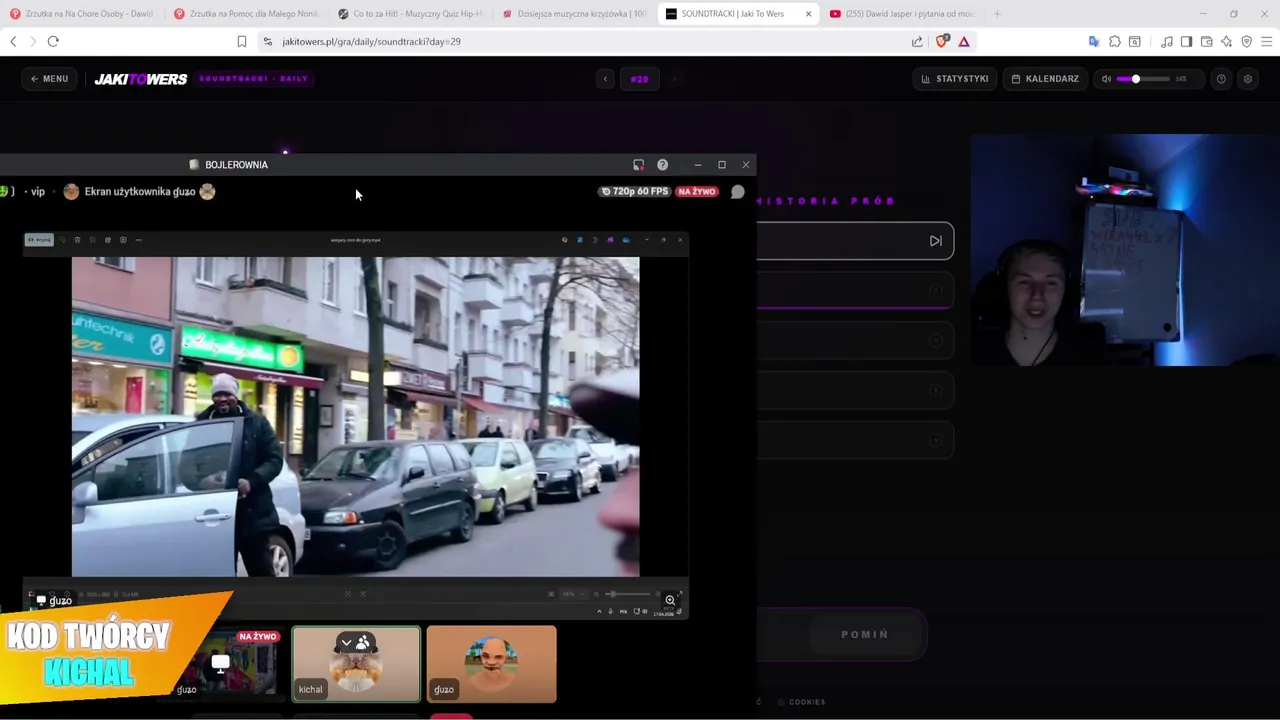Open the media control music note icon

tap(1167, 42)
